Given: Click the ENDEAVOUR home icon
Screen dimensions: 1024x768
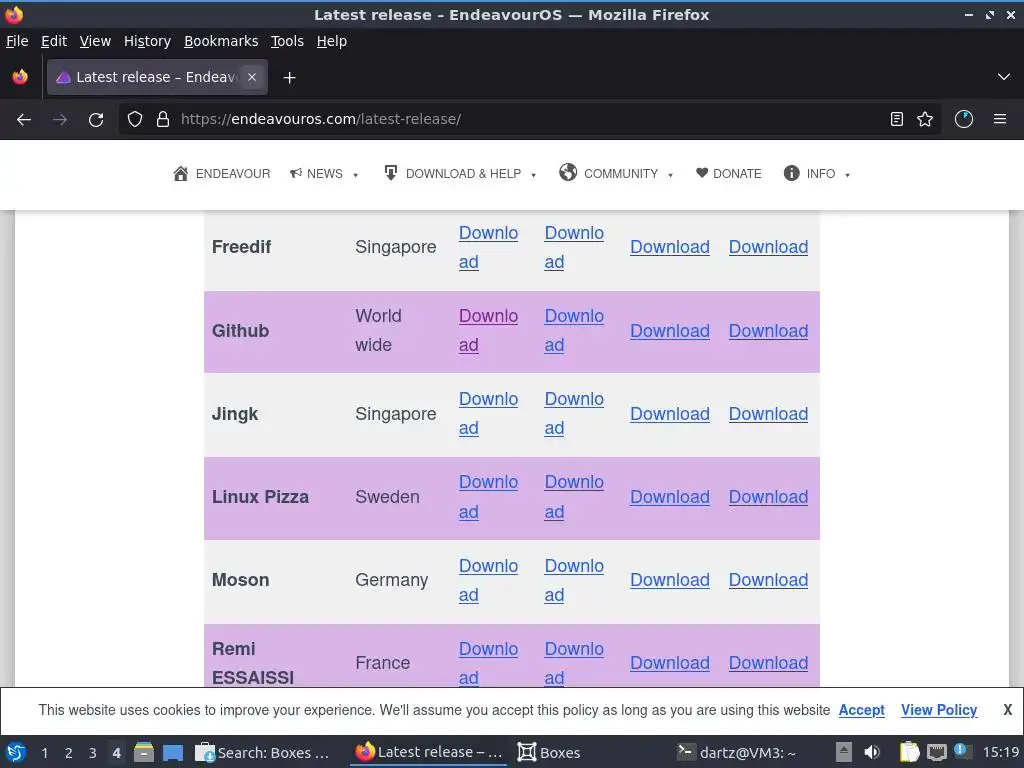Looking at the screenshot, I should pyautogui.click(x=181, y=173).
